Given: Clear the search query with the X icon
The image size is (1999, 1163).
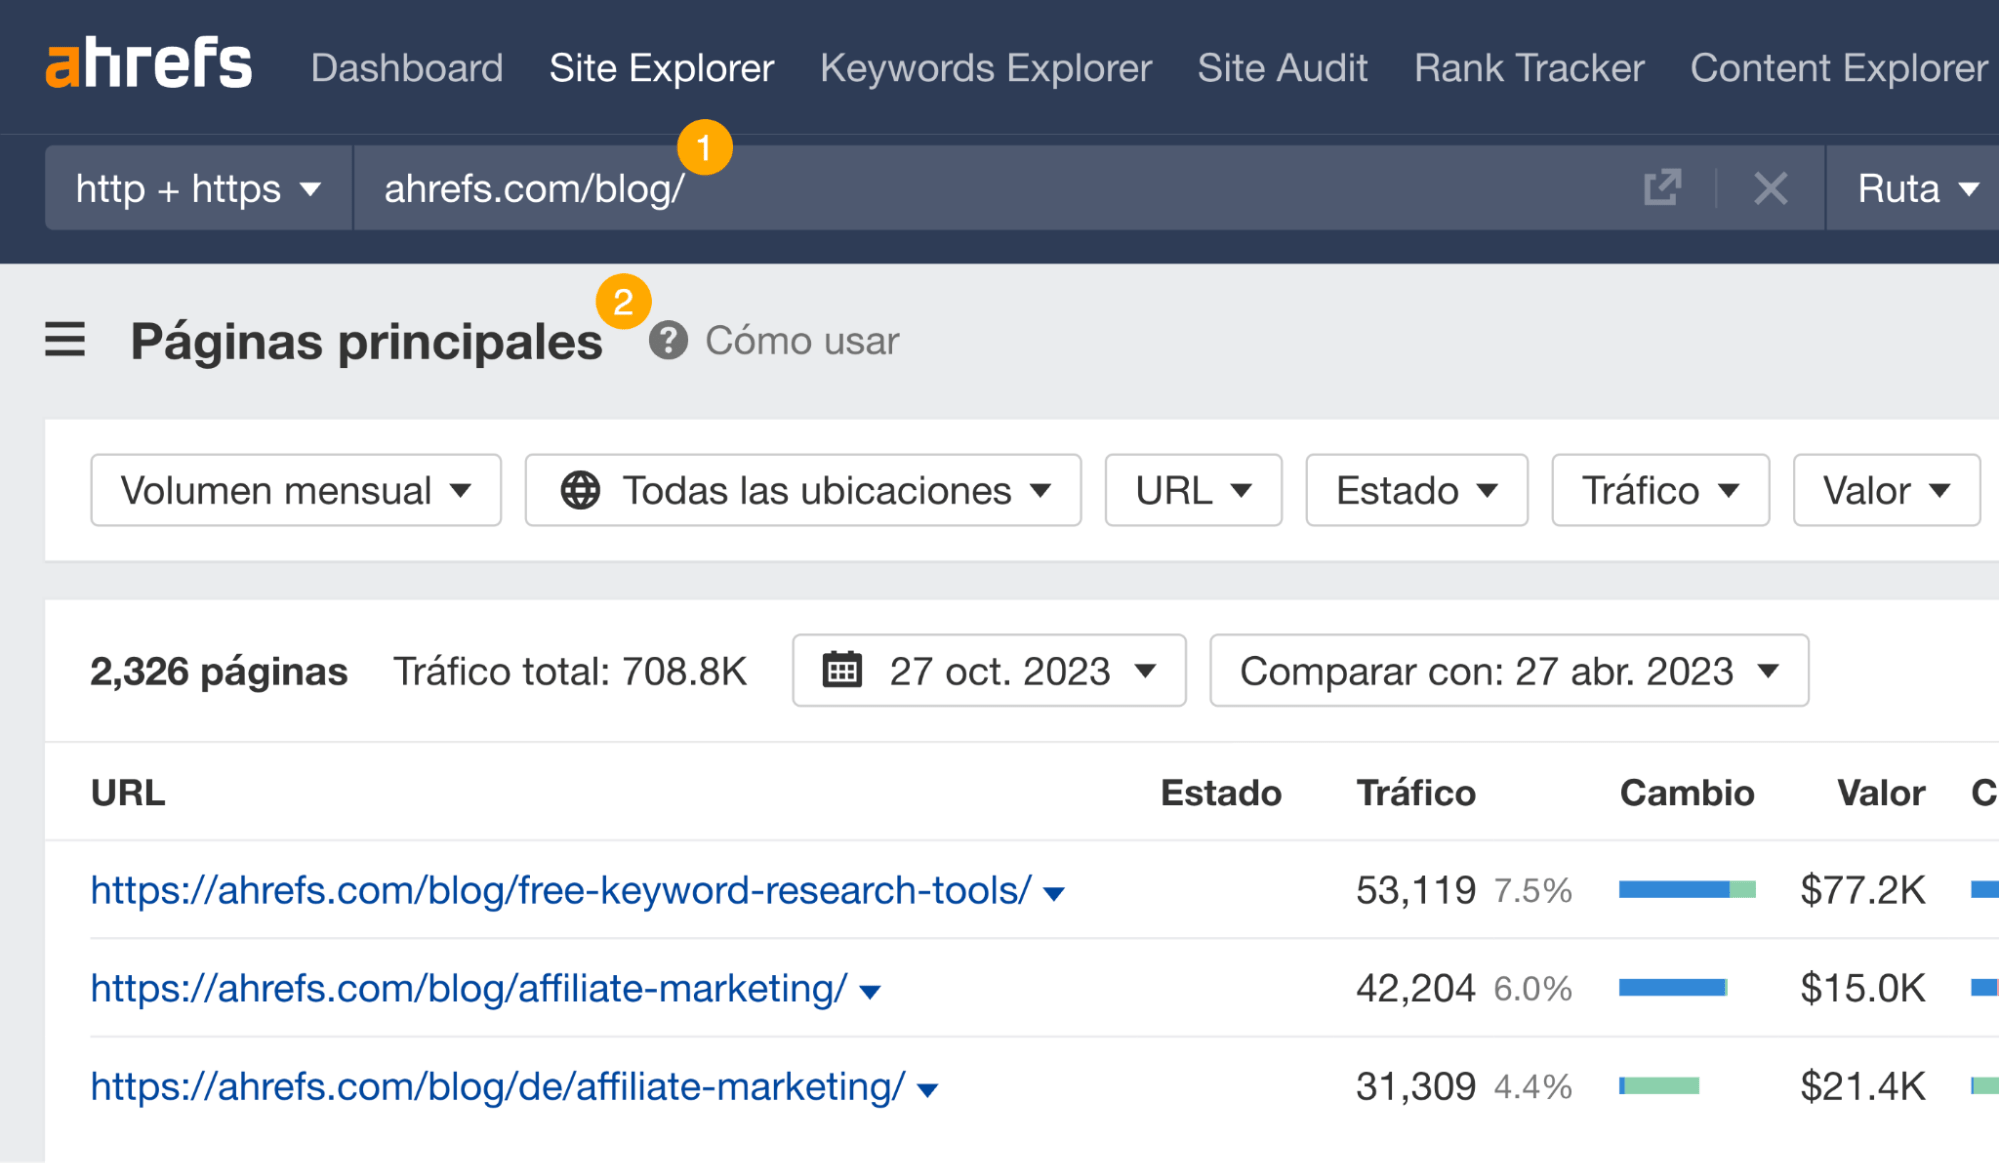Looking at the screenshot, I should pos(1770,188).
